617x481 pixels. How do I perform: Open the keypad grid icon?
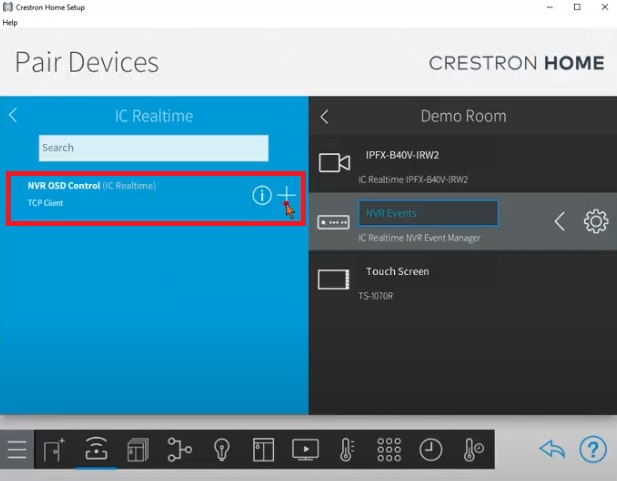click(x=389, y=450)
